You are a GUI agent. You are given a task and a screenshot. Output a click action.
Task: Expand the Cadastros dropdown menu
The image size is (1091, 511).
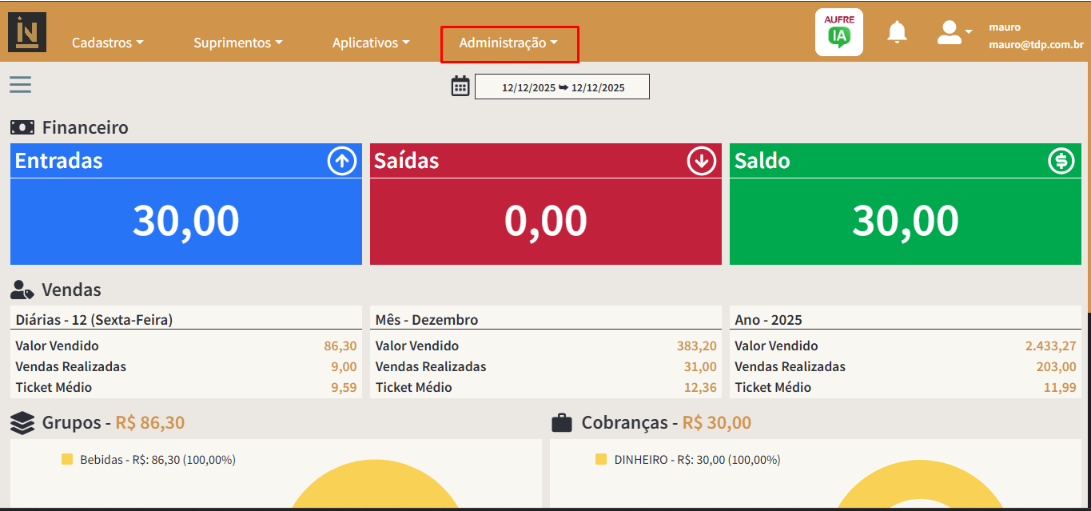point(108,43)
